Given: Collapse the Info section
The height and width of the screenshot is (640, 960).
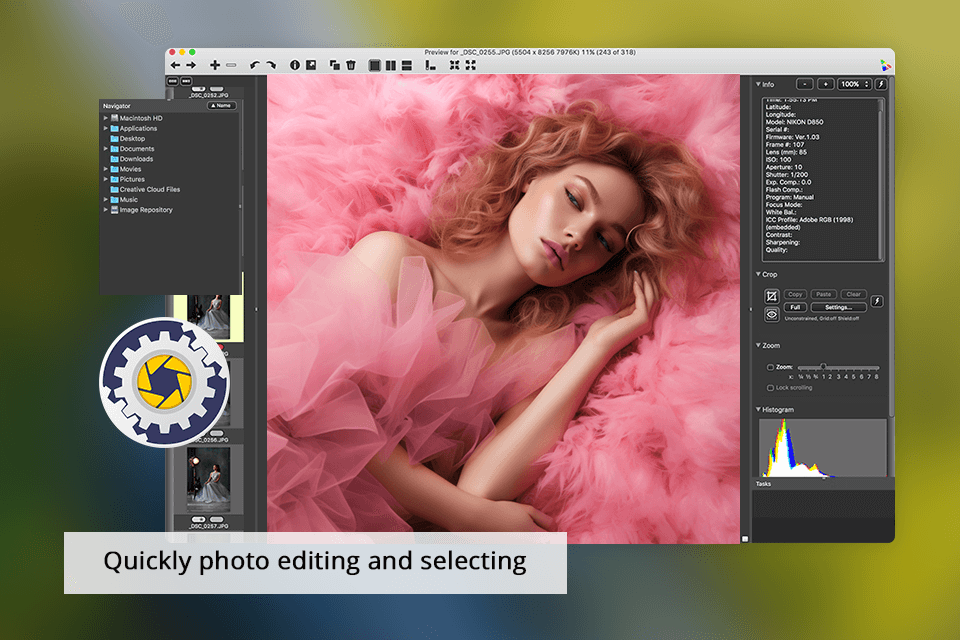Looking at the screenshot, I should (x=758, y=84).
